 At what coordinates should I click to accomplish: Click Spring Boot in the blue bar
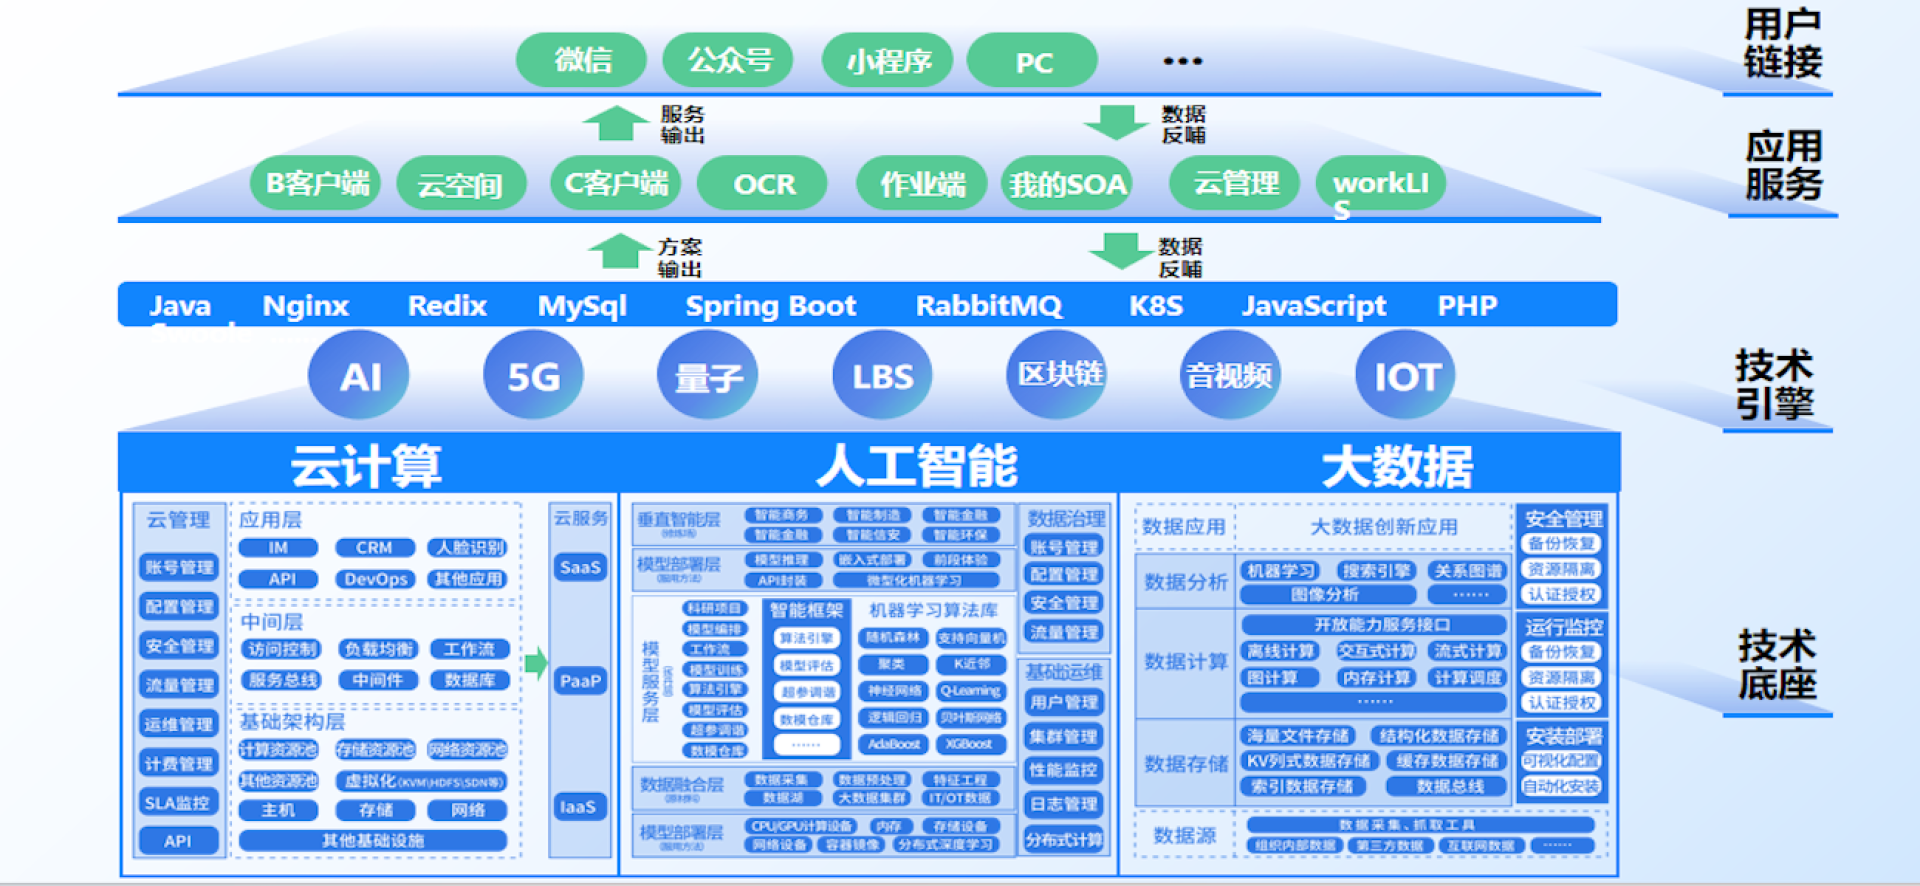[x=770, y=305]
